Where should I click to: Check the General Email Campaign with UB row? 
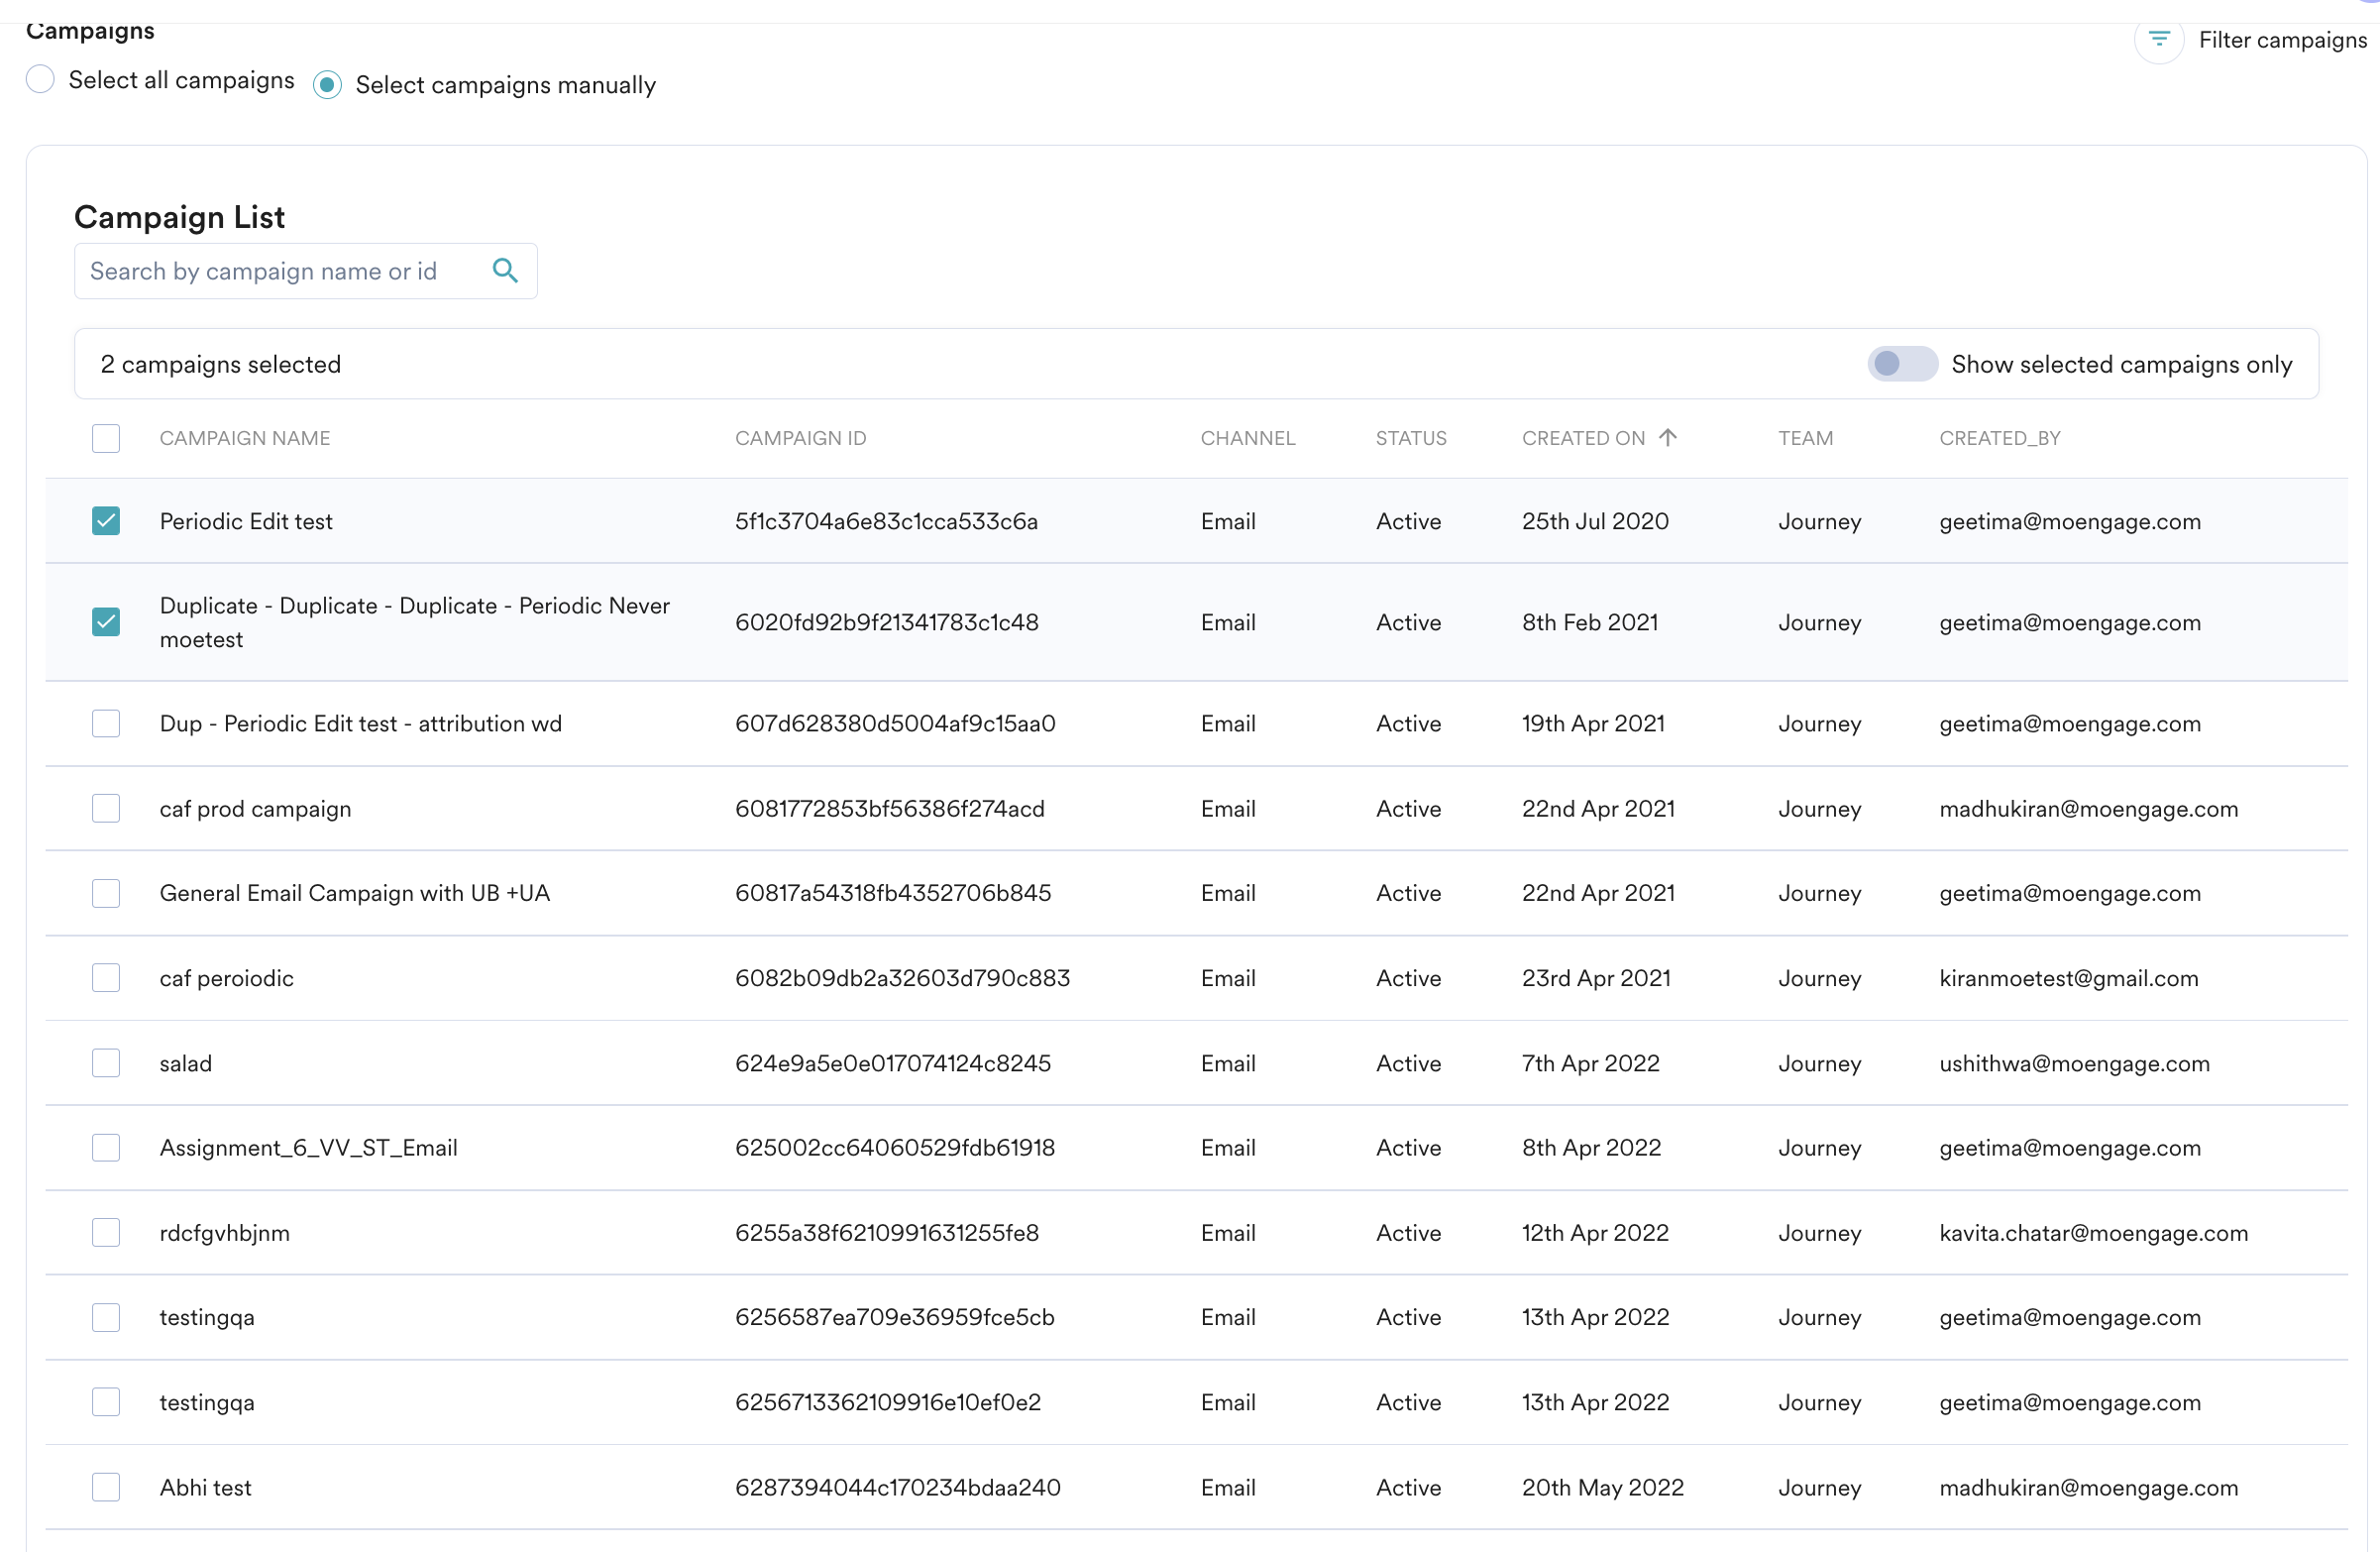pyautogui.click(x=106, y=893)
